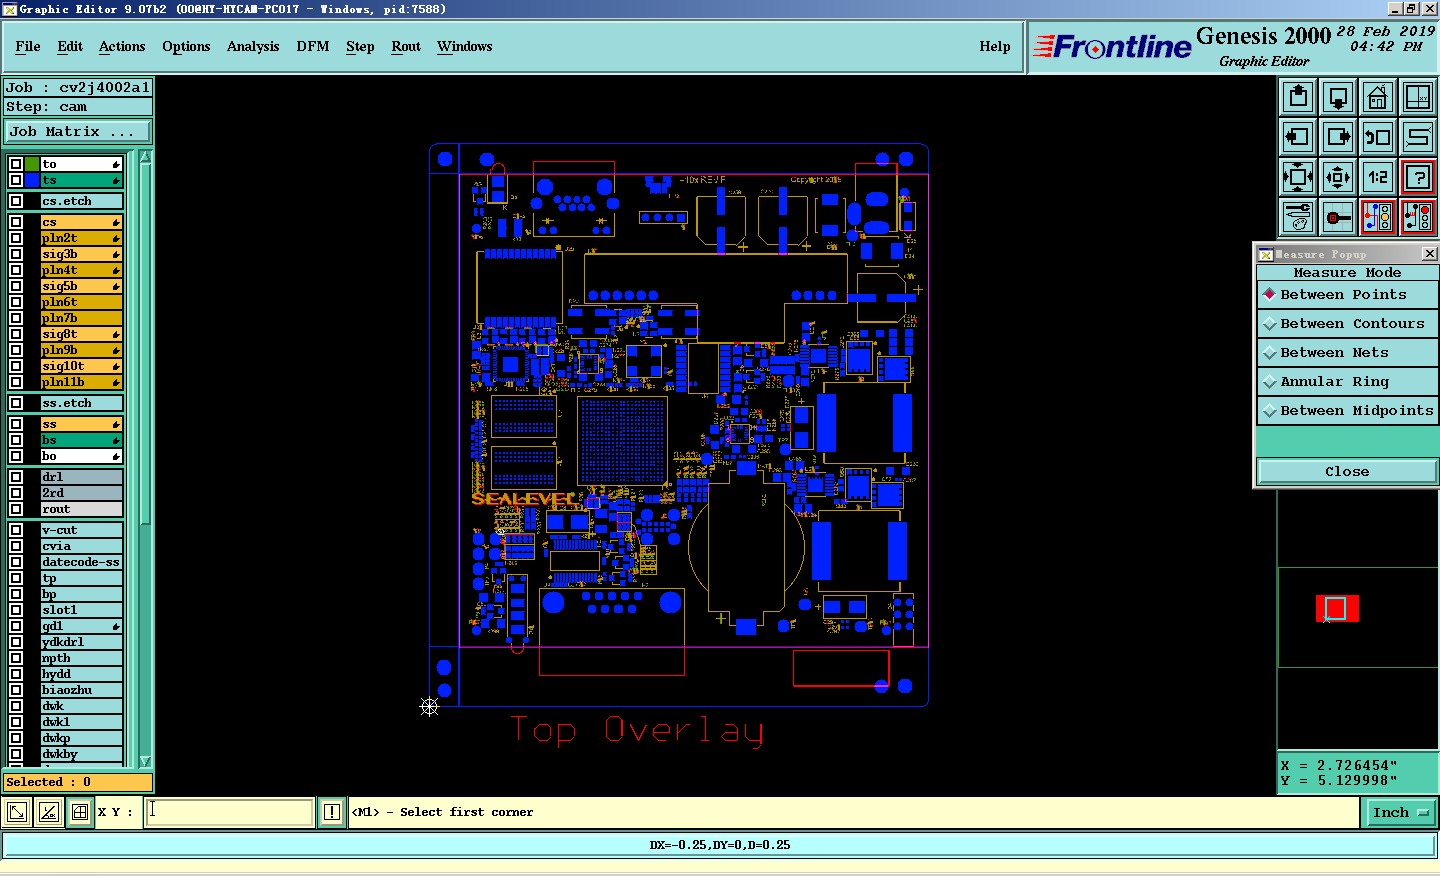
Task: Open the Edit menu
Action: click(x=70, y=46)
